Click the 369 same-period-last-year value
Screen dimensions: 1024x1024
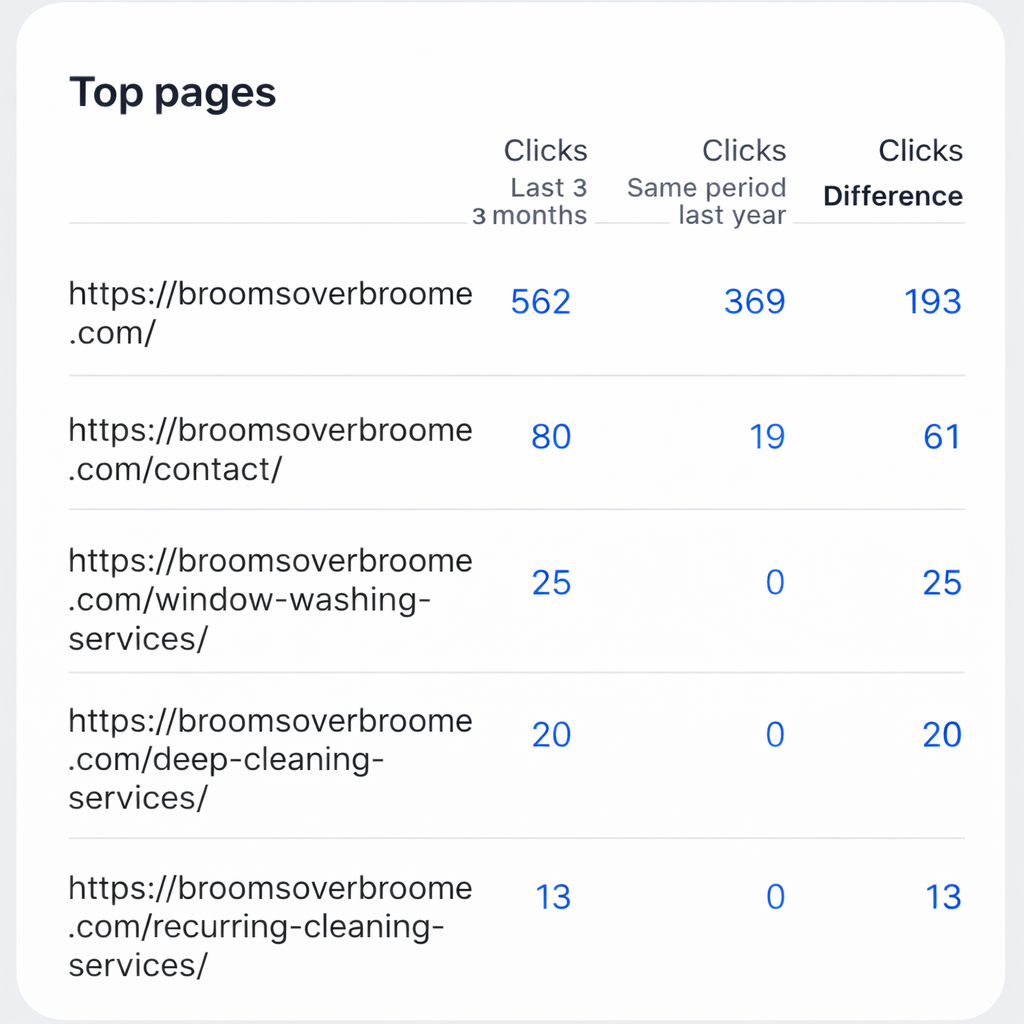(x=755, y=302)
